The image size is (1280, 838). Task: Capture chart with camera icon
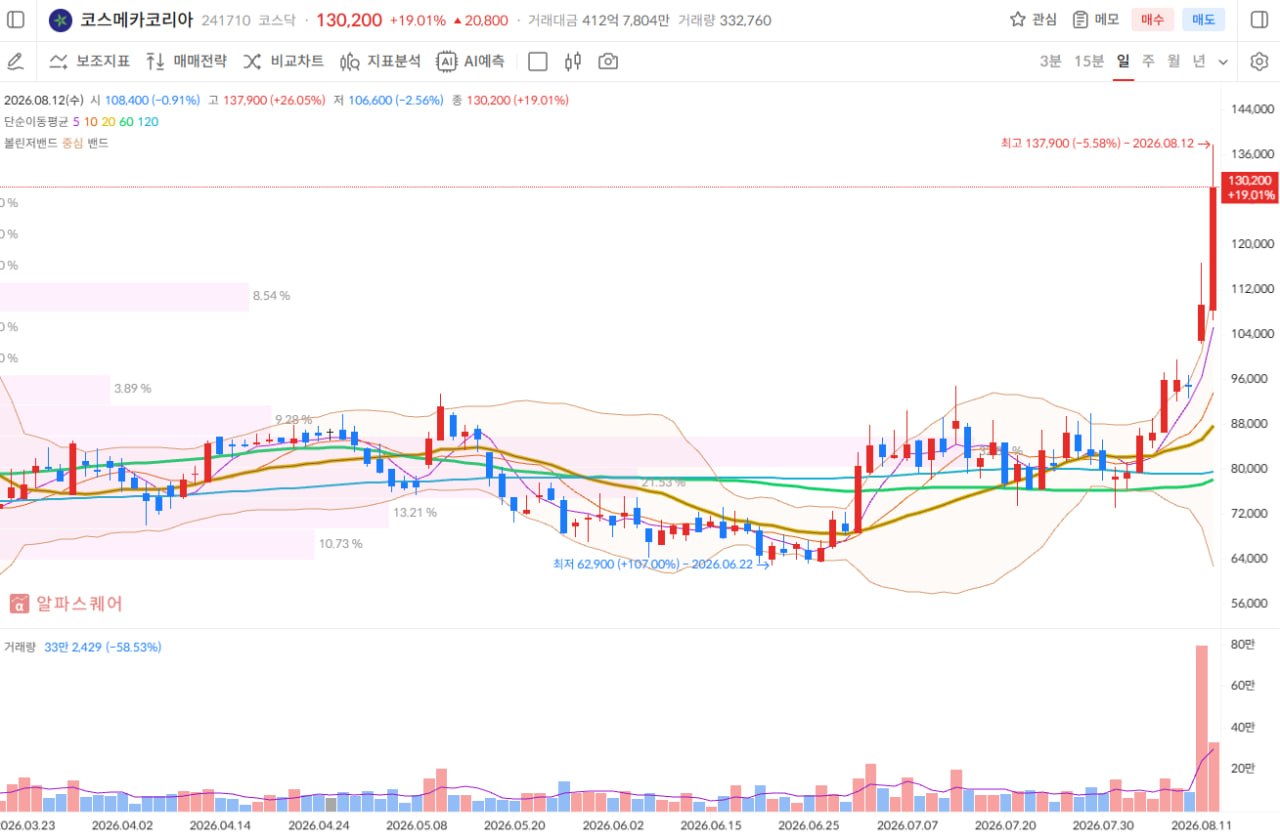pyautogui.click(x=608, y=62)
